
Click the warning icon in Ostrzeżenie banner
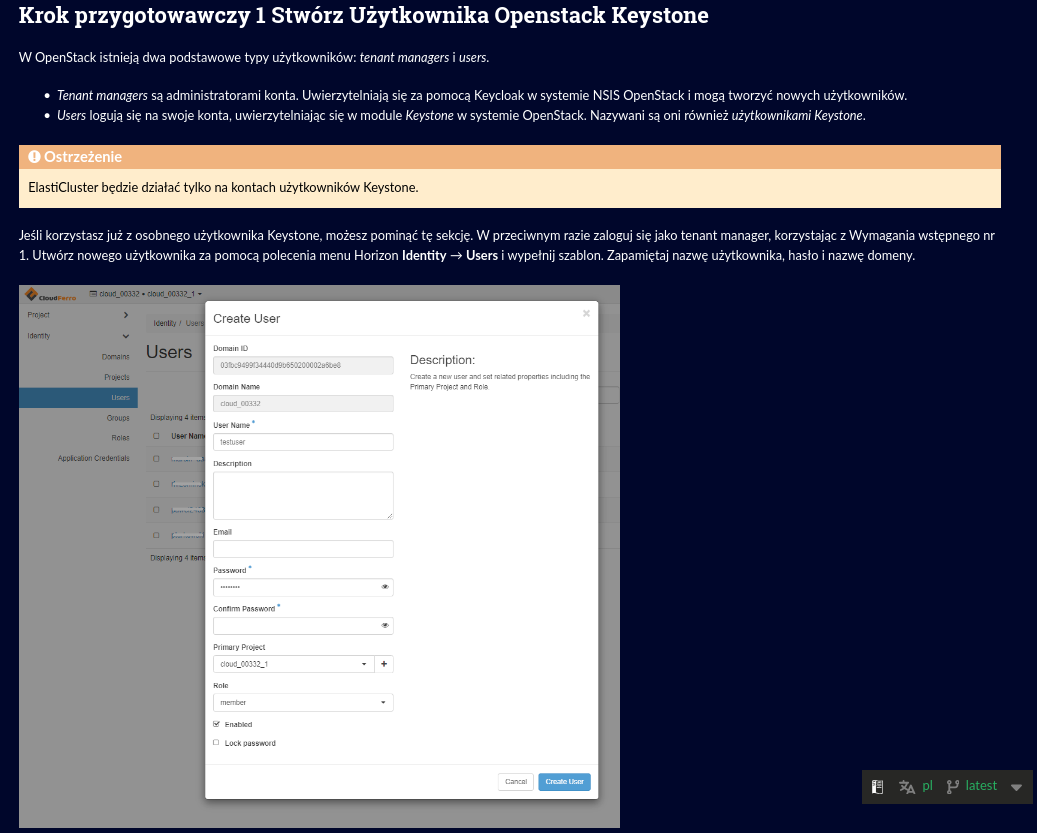(35, 157)
